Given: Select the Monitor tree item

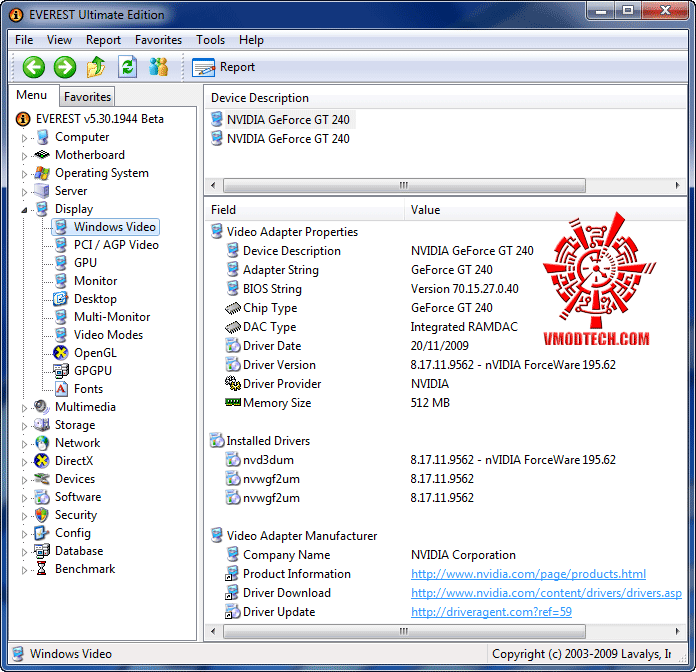Looking at the screenshot, I should [x=95, y=281].
